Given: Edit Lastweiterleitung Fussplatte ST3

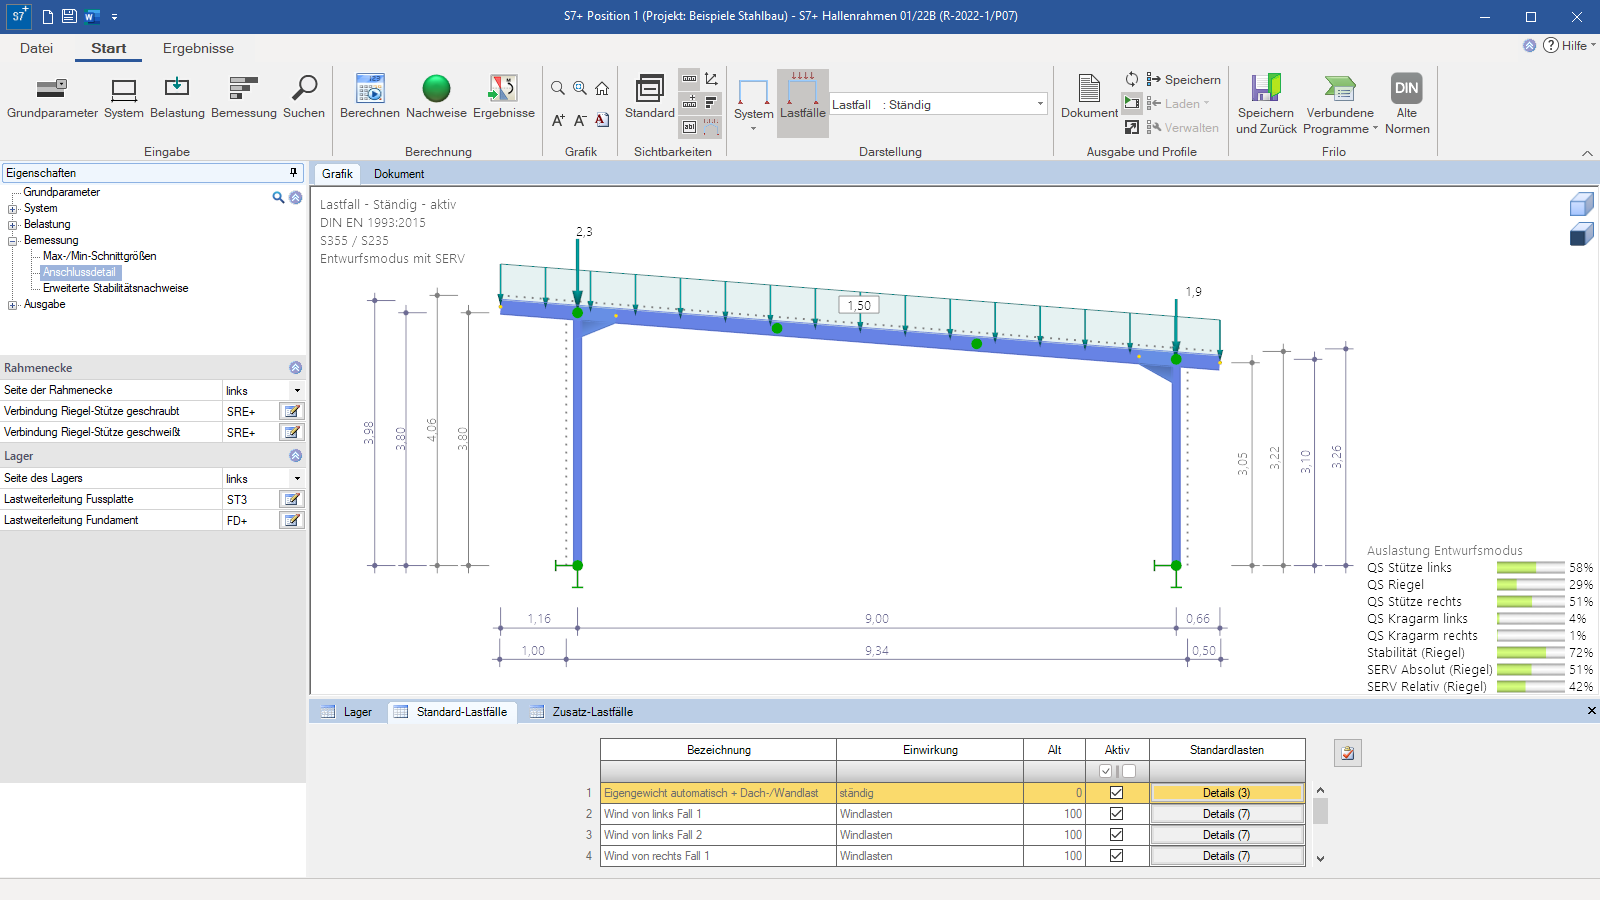Looking at the screenshot, I should (x=291, y=499).
